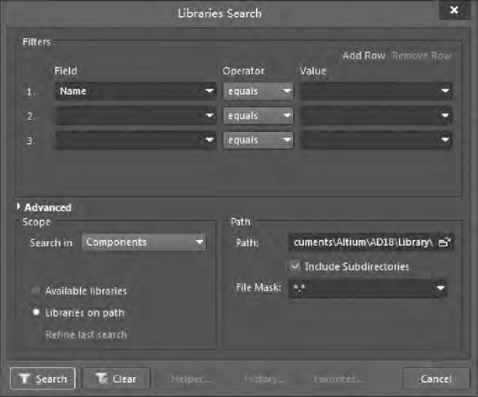
Task: Click the Clear button
Action: click(117, 379)
